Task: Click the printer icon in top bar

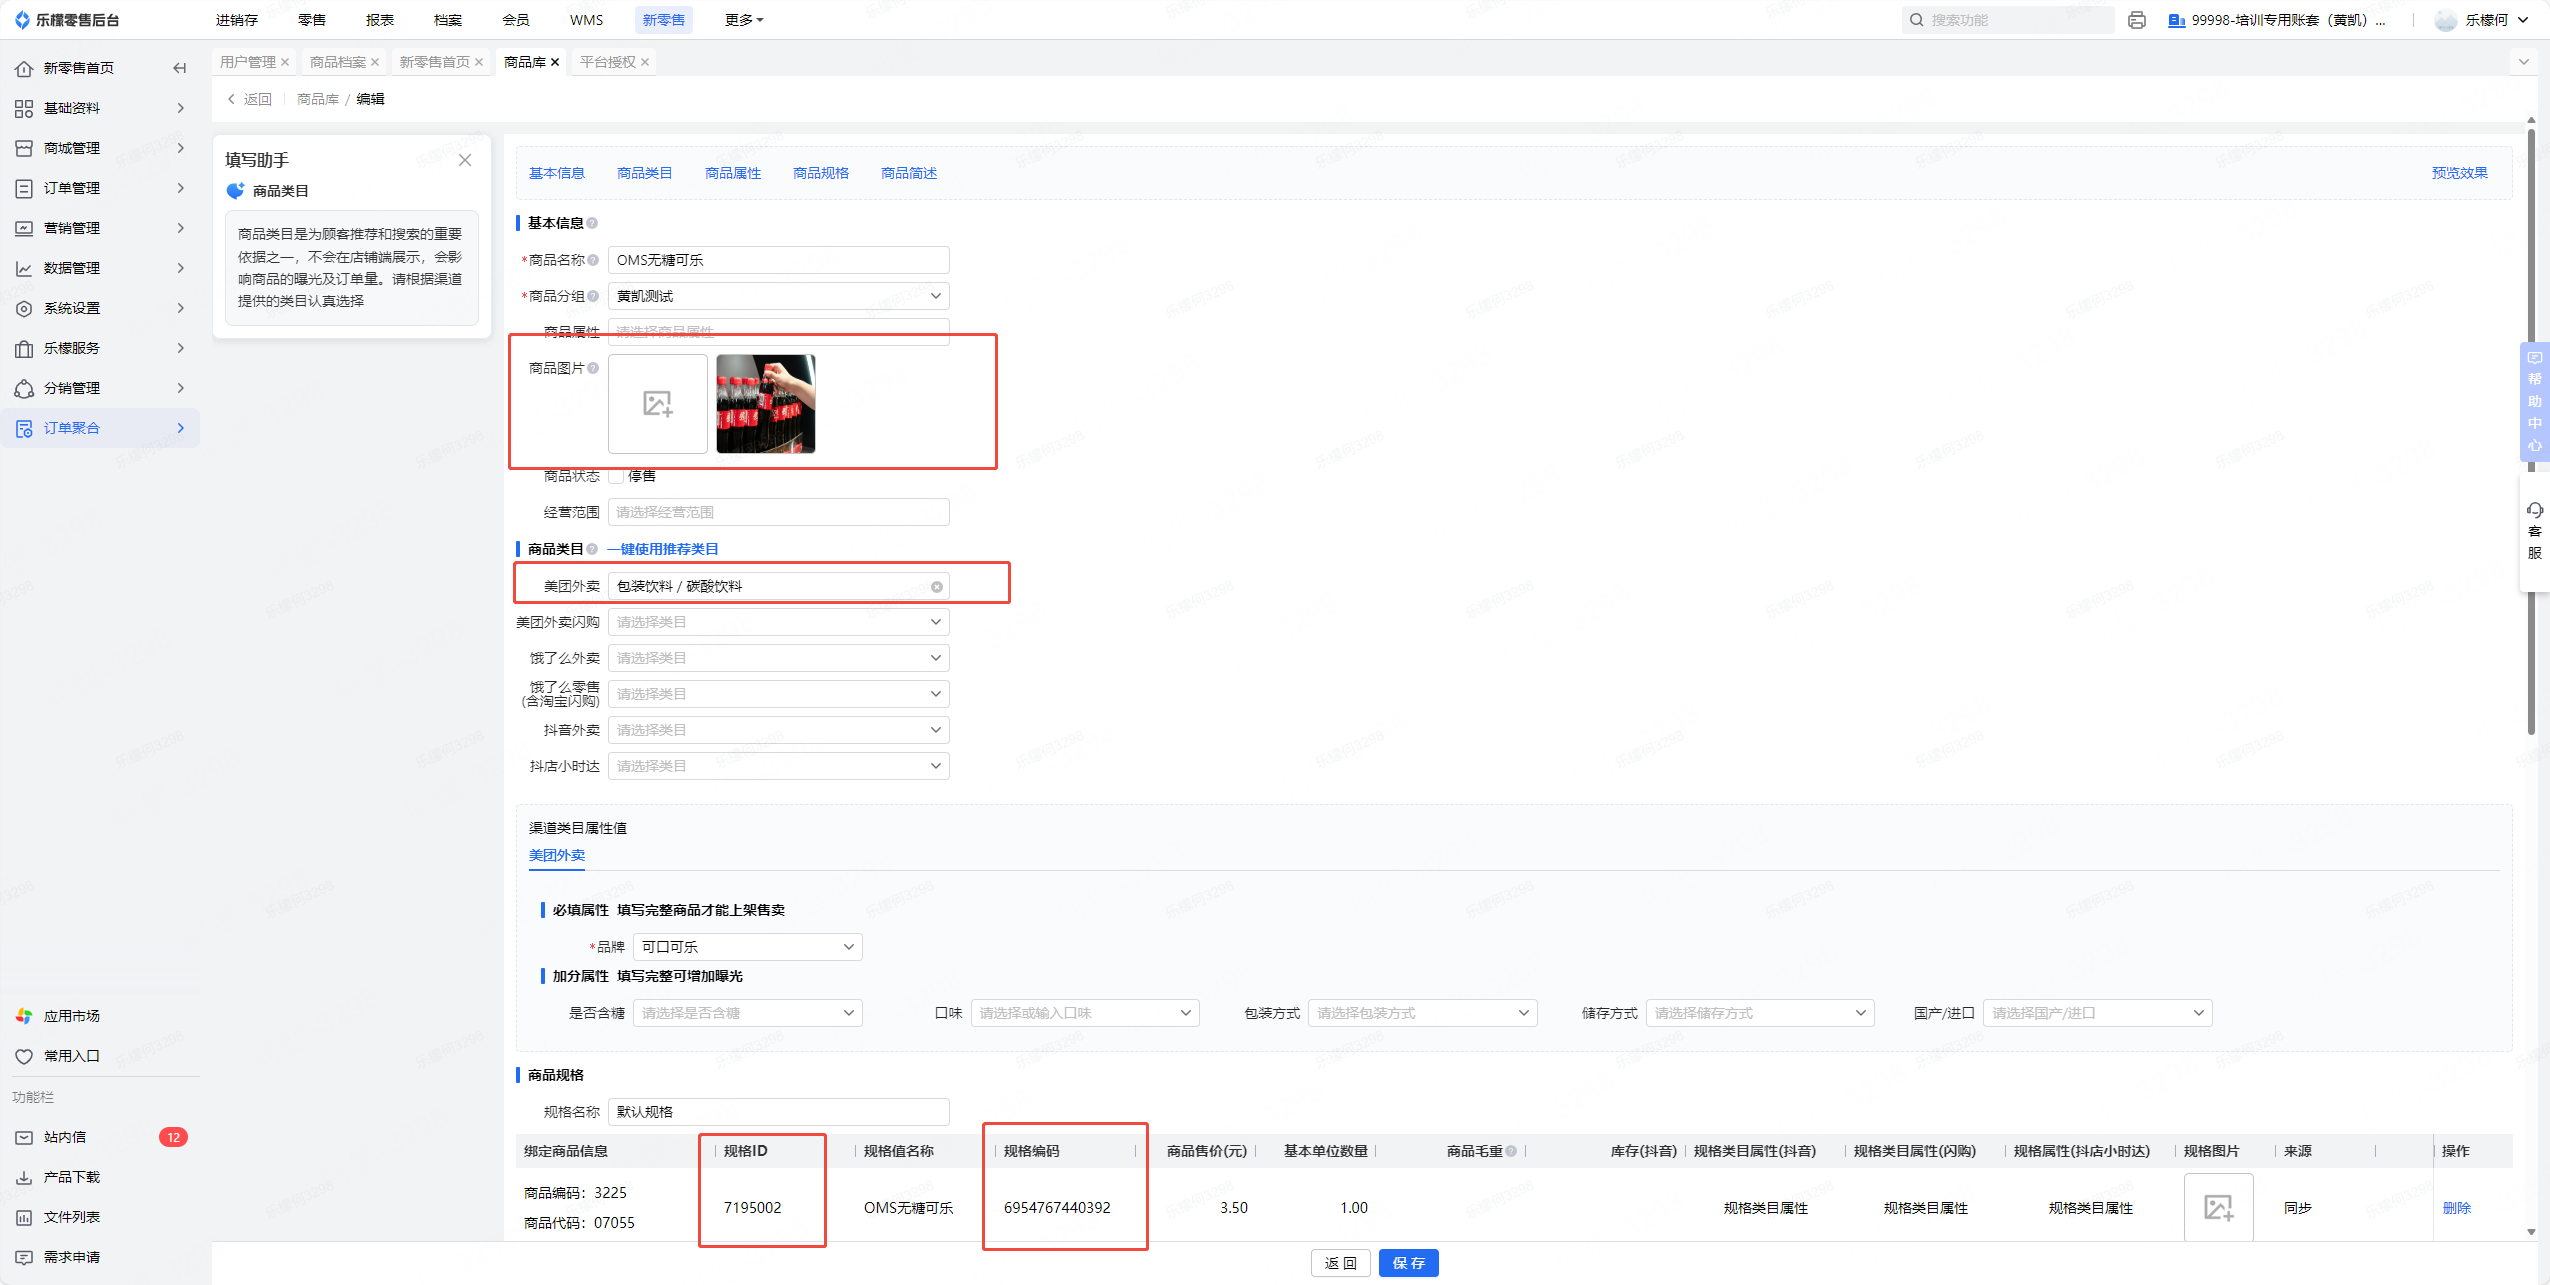Action: tap(2136, 20)
